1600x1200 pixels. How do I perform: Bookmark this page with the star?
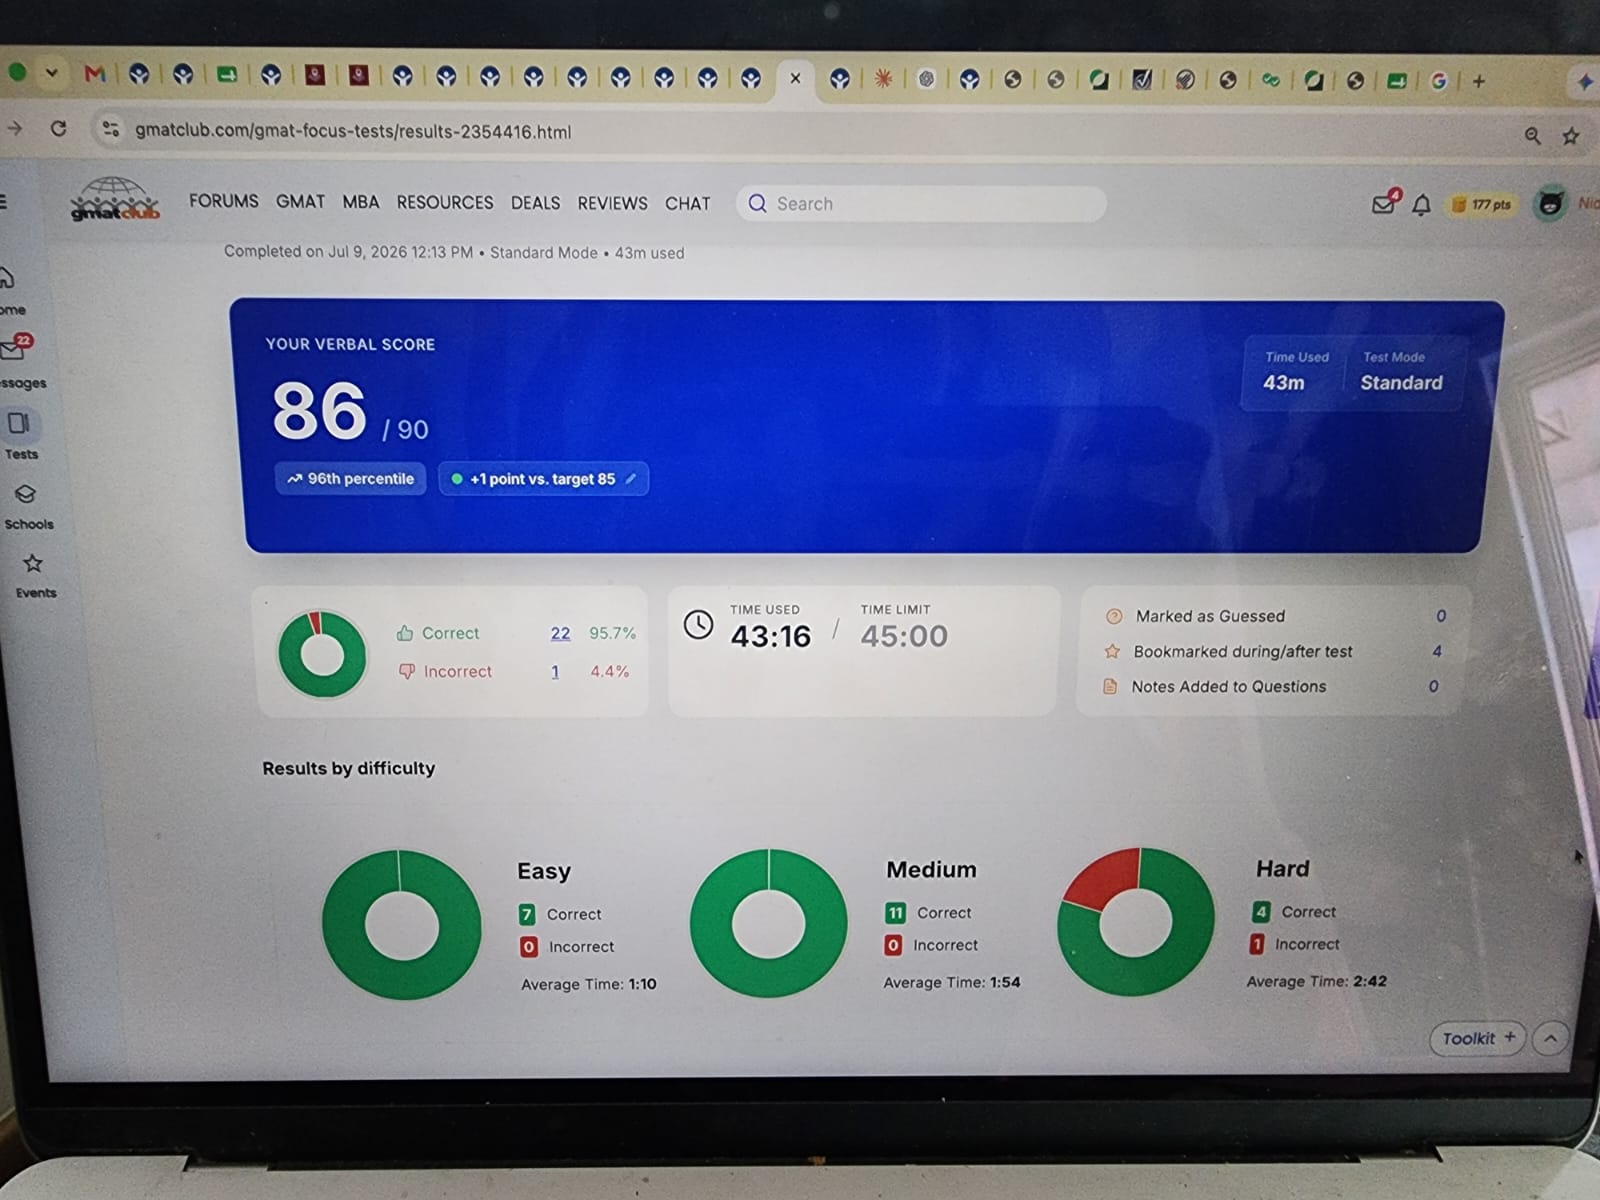1571,136
